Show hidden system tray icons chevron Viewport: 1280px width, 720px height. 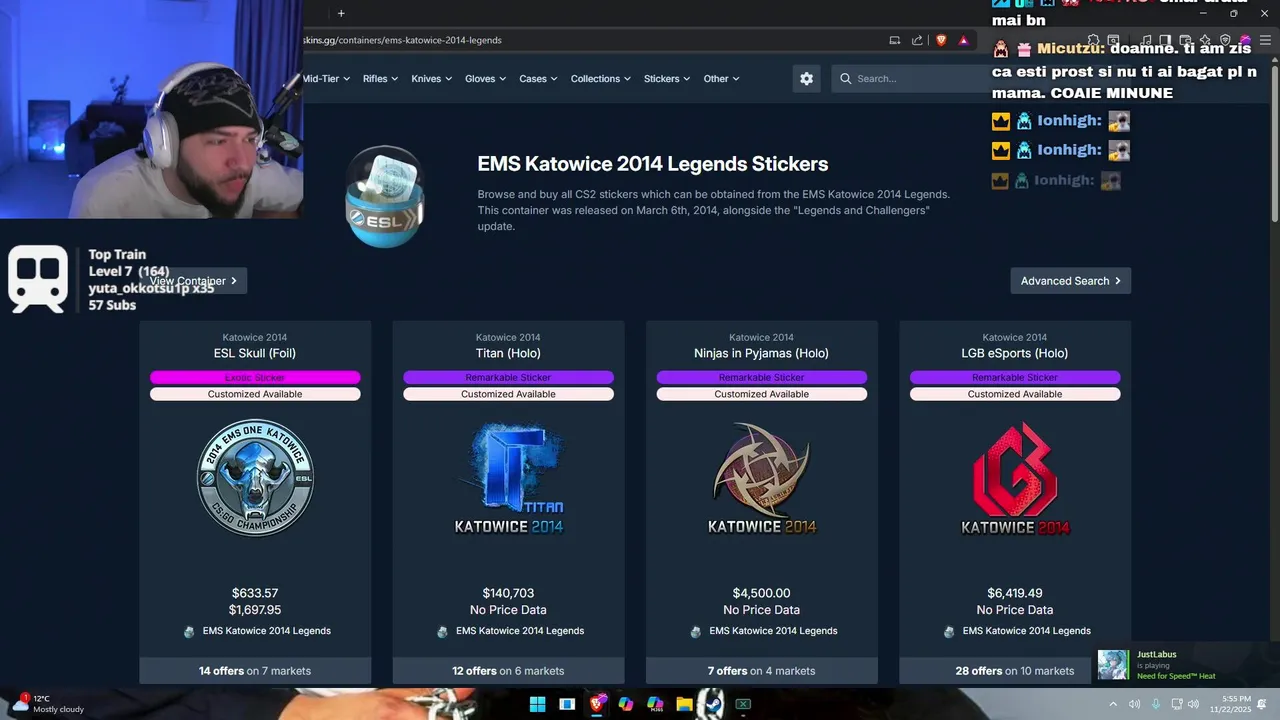pos(1113,704)
